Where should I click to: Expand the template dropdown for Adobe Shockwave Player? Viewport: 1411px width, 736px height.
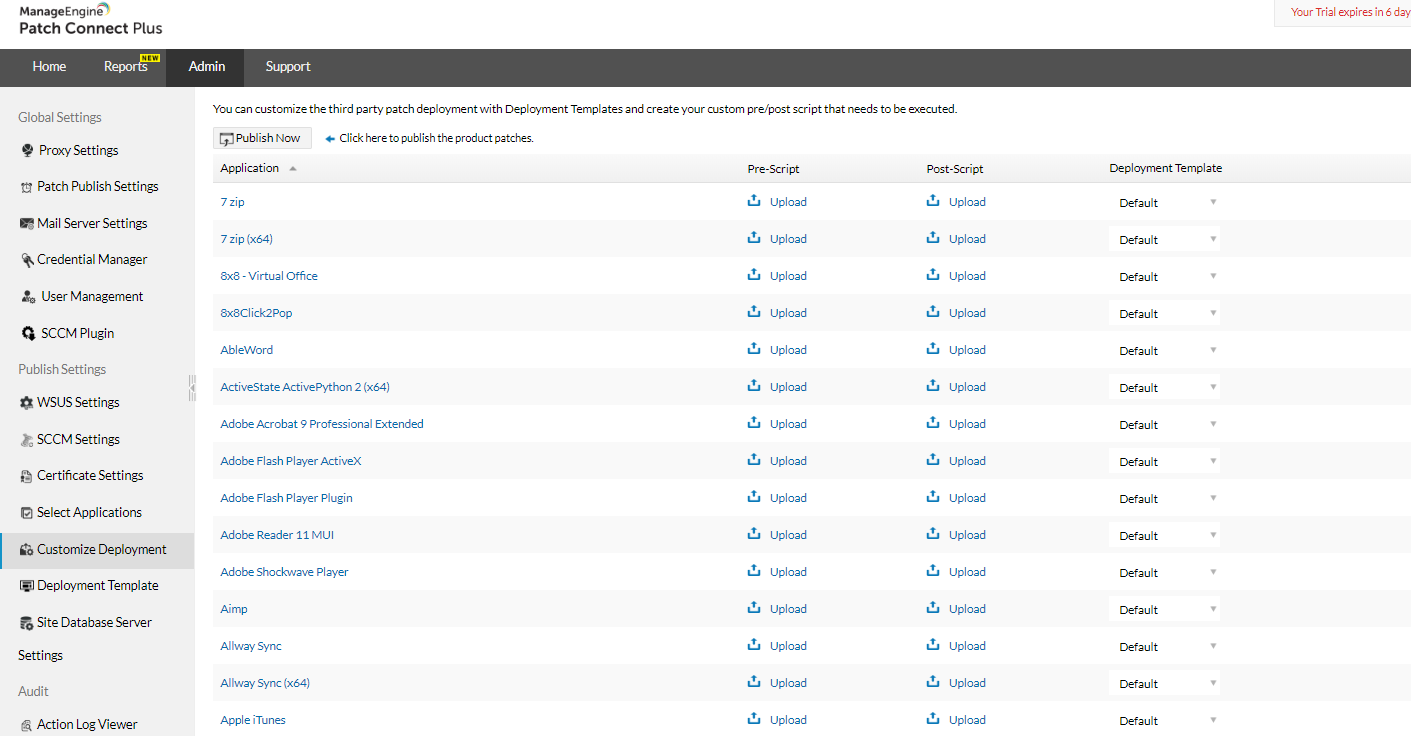1165,572
